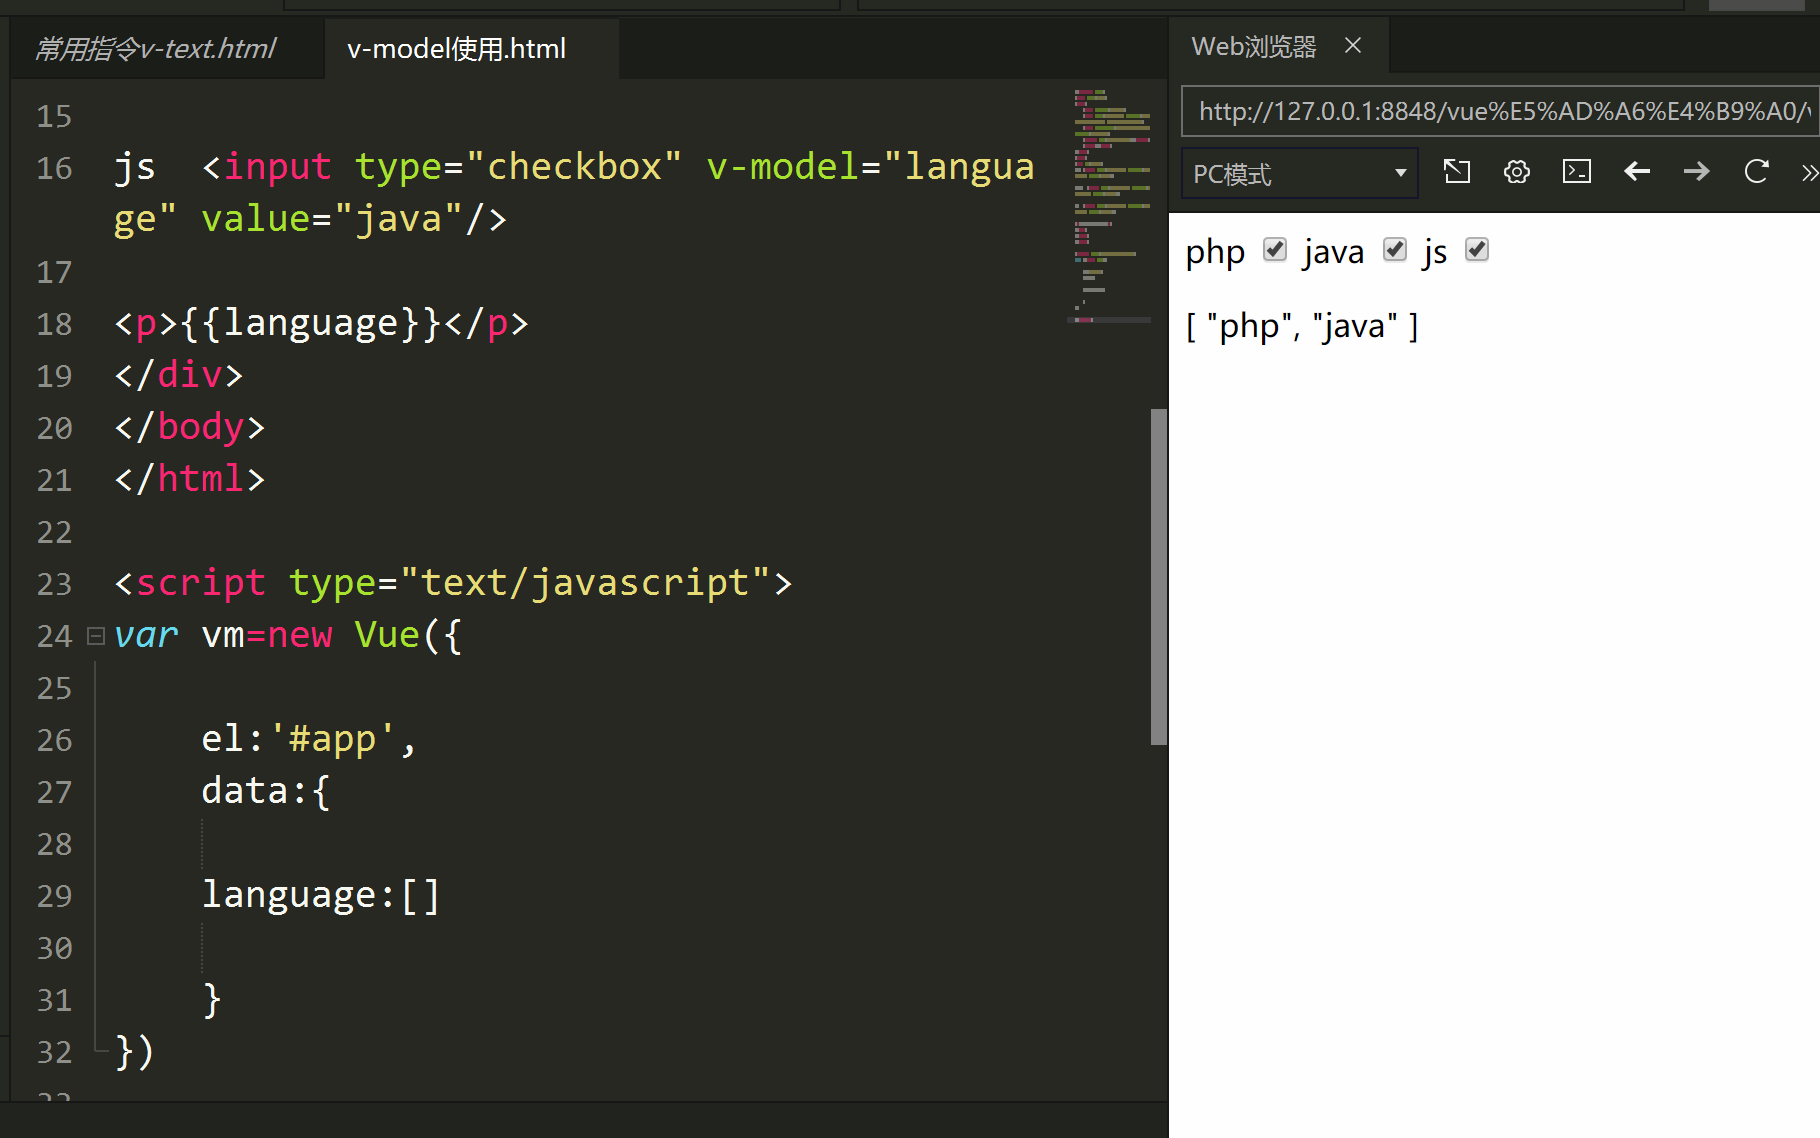
Task: Click the el:'#app' code line
Action: tap(309, 739)
